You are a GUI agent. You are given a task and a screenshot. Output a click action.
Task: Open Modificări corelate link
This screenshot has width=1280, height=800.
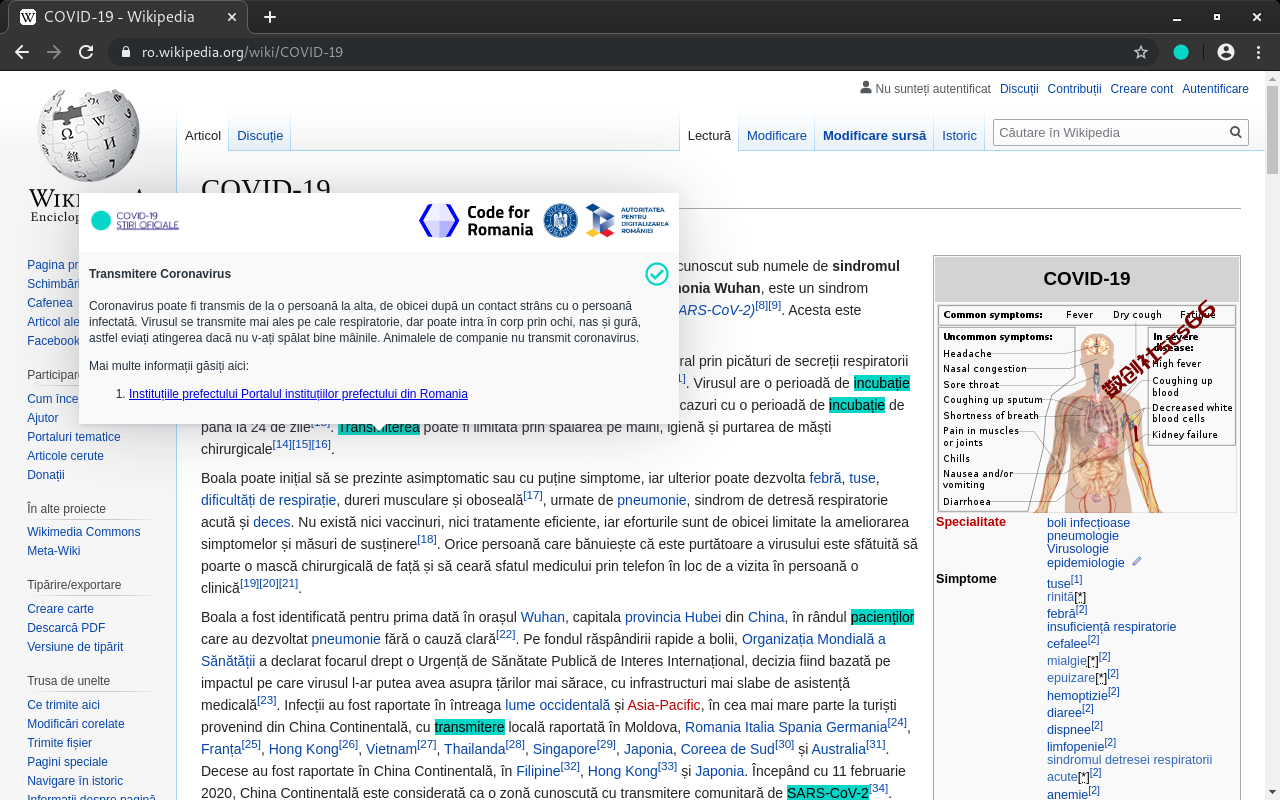[76, 724]
